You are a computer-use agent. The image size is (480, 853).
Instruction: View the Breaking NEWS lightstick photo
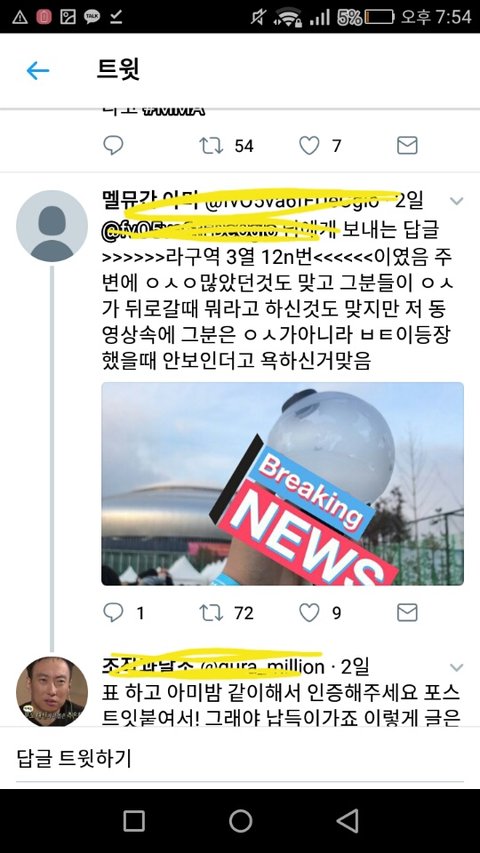[x=282, y=484]
